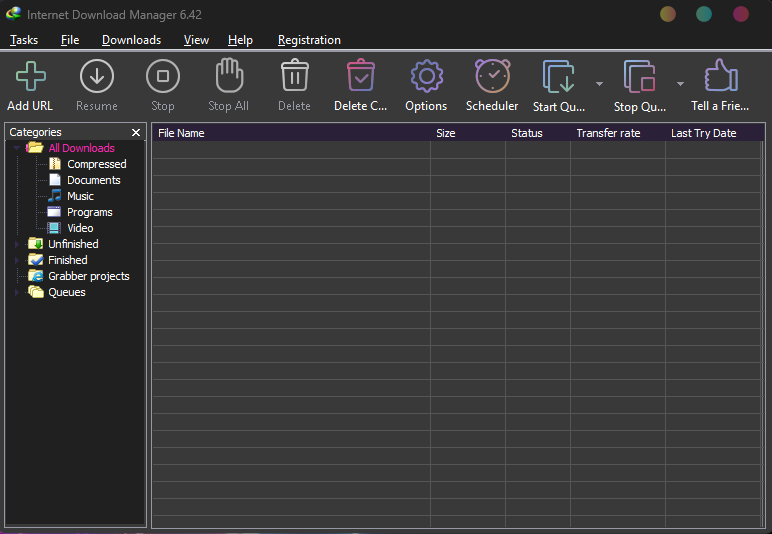Viewport: 772px width, 534px height.
Task: Click the Start Queue toolbar icon
Action: (x=558, y=76)
